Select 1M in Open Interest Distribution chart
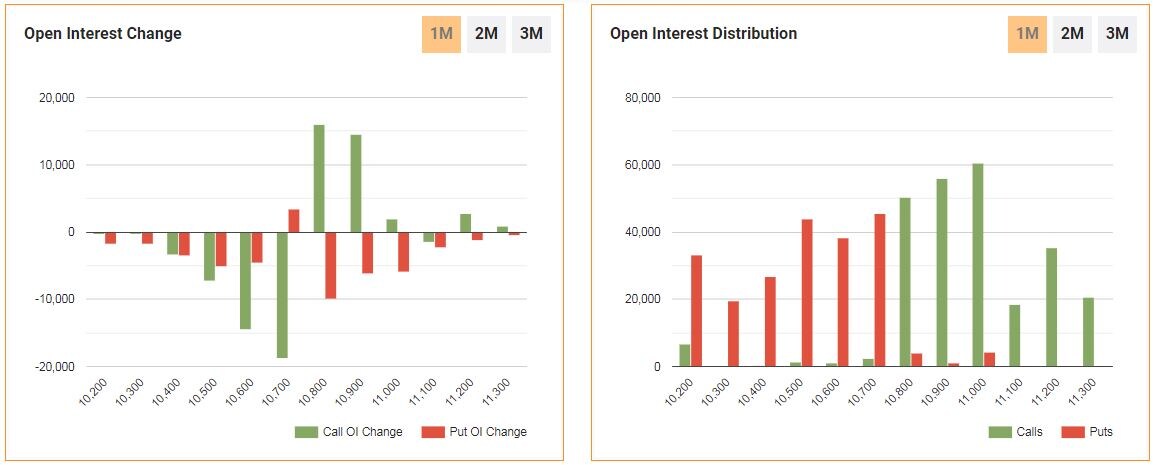 (x=1027, y=34)
